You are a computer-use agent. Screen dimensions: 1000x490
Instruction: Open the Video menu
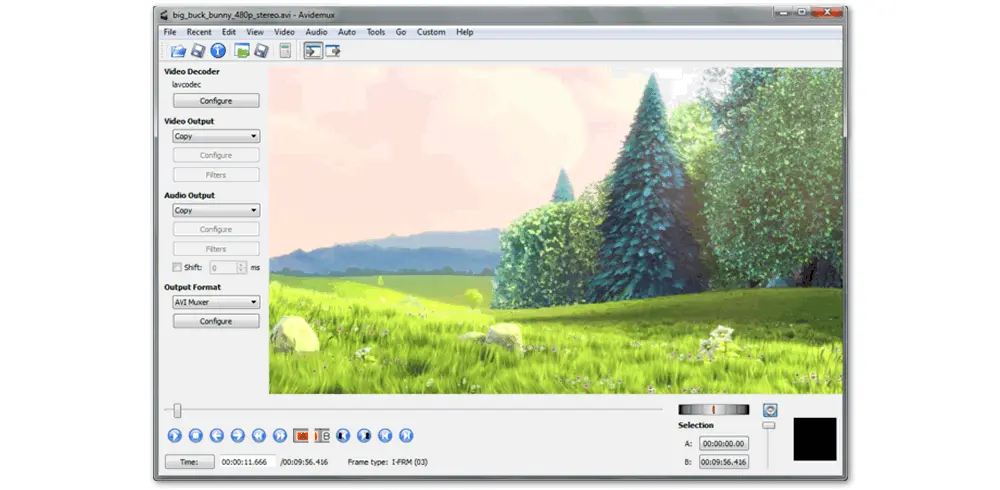284,32
